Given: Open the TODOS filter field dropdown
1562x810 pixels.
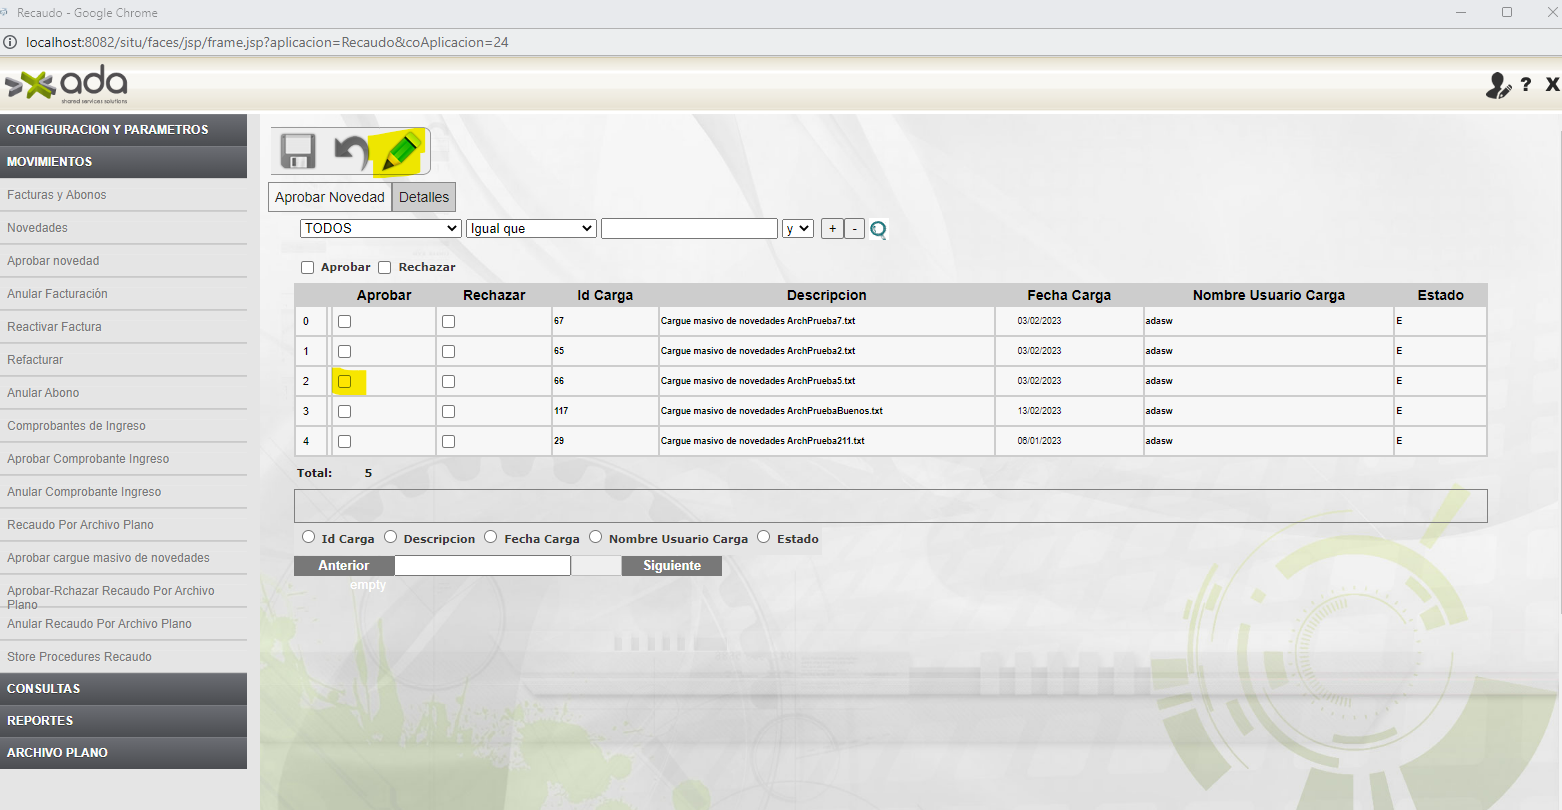Looking at the screenshot, I should (x=380, y=229).
